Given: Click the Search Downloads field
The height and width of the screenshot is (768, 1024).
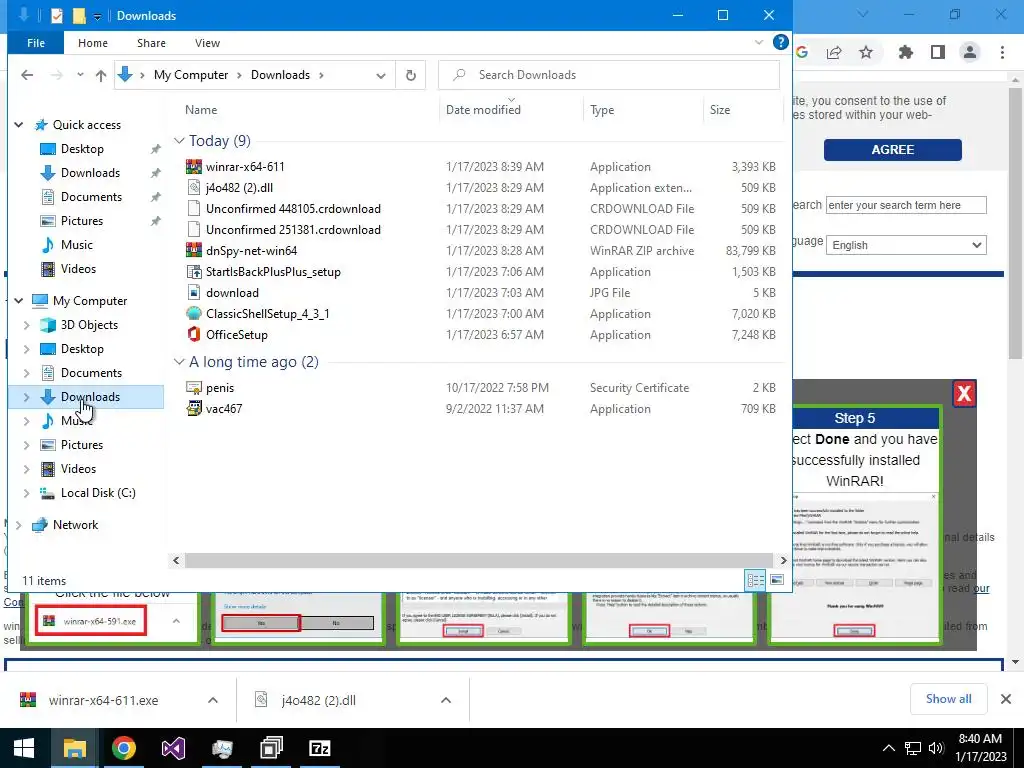Looking at the screenshot, I should click(x=609, y=75).
